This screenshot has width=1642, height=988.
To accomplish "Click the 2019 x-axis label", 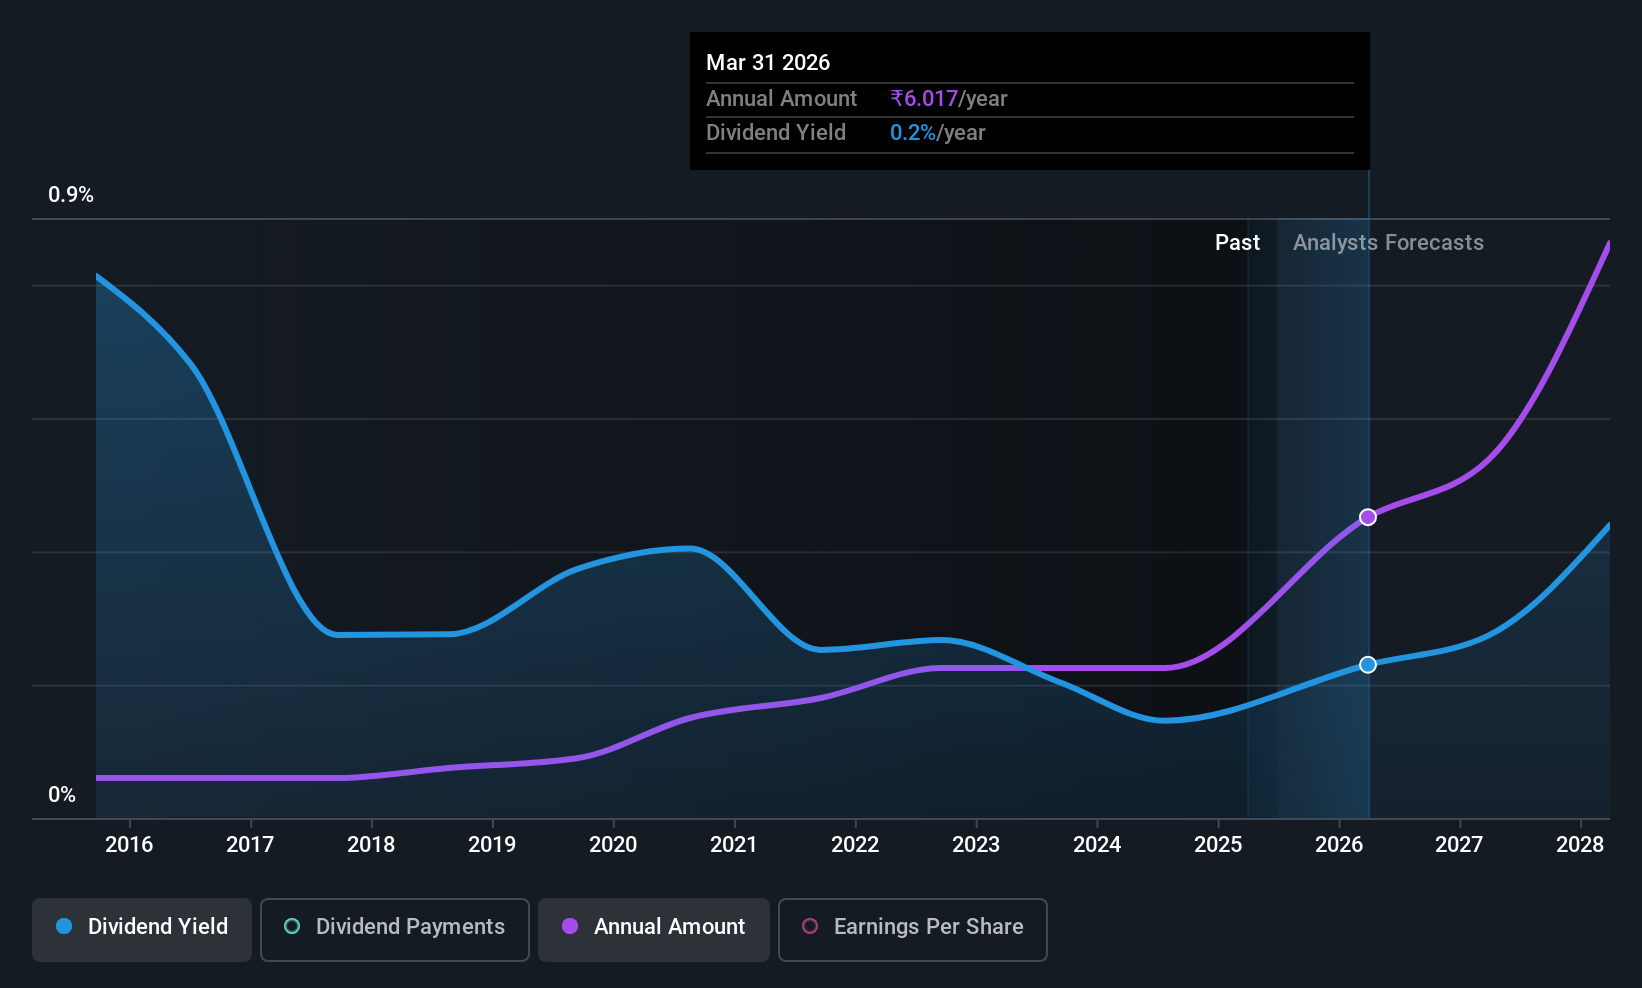I will 492,845.
